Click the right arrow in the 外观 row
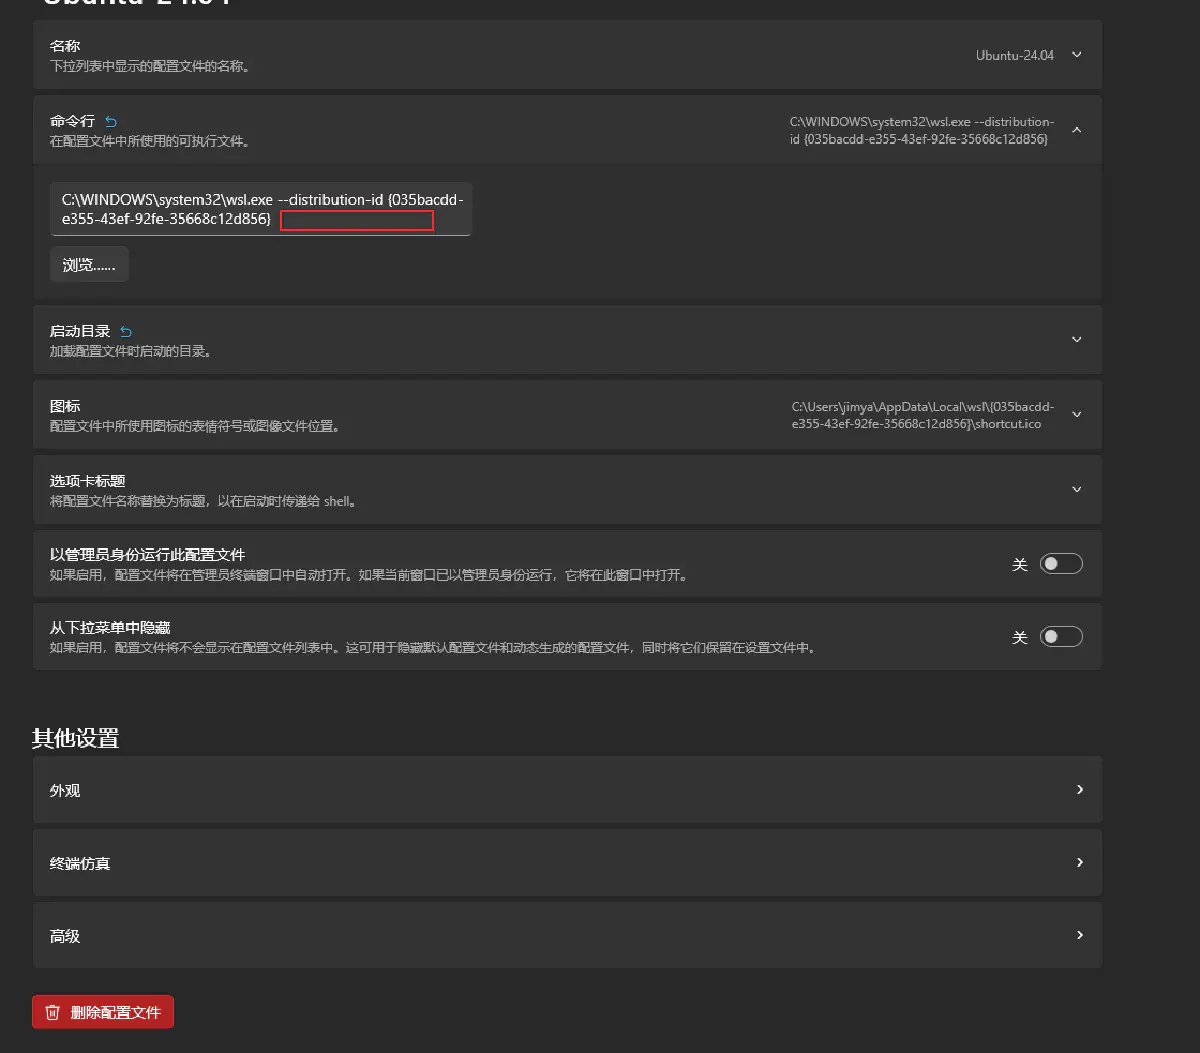 (1079, 789)
